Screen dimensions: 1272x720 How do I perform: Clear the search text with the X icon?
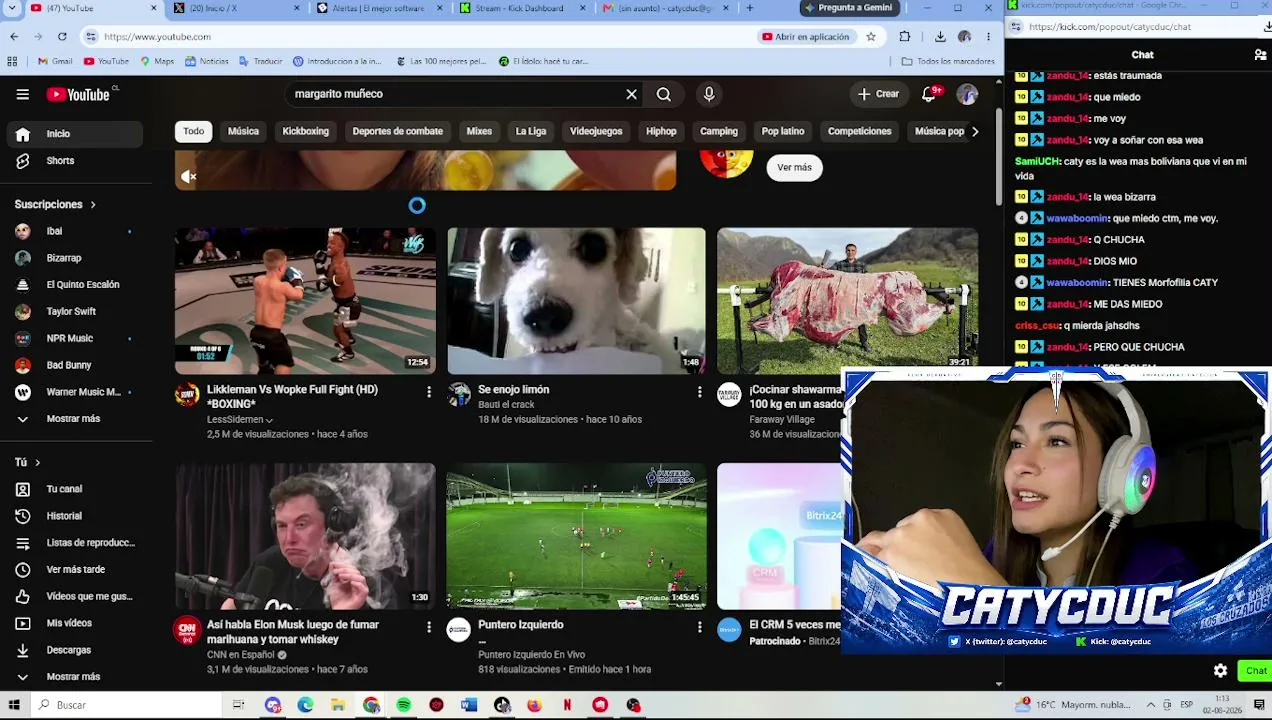click(x=631, y=94)
